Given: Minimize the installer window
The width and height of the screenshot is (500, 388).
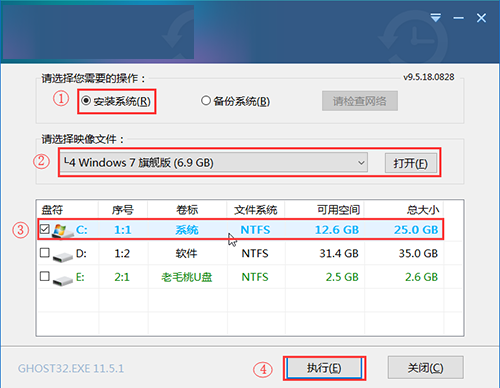Looking at the screenshot, I should 458,18.
